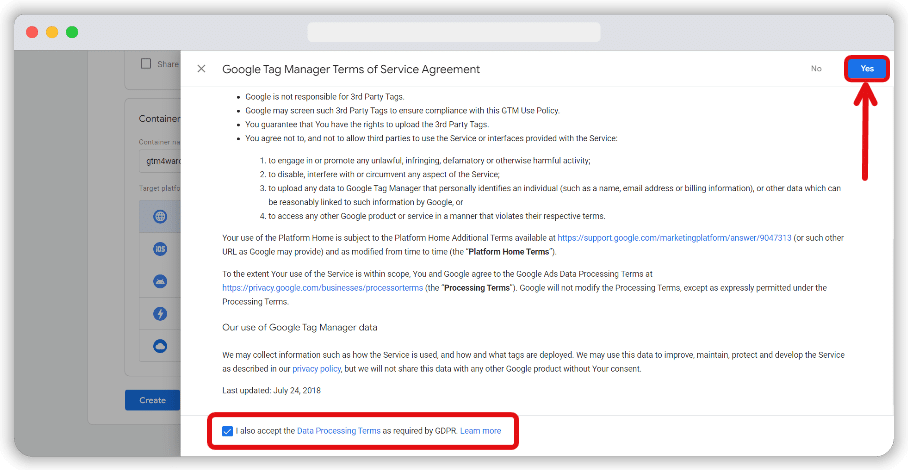
Task: Select the Web target platform globe icon
Action: (160, 216)
